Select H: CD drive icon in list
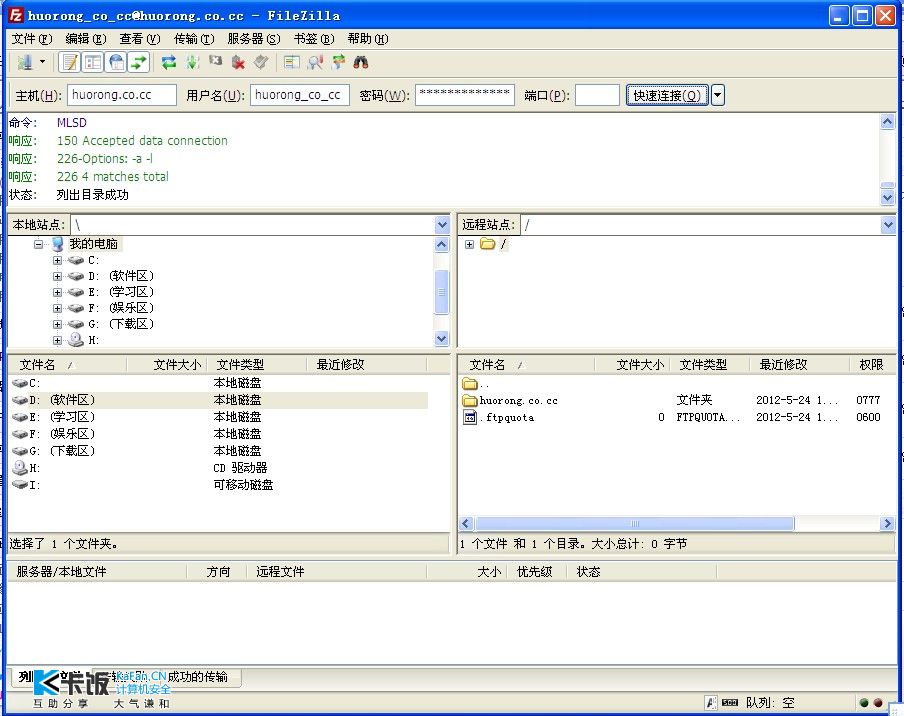Screen dimensions: 904x716 pyautogui.click(x=20, y=468)
